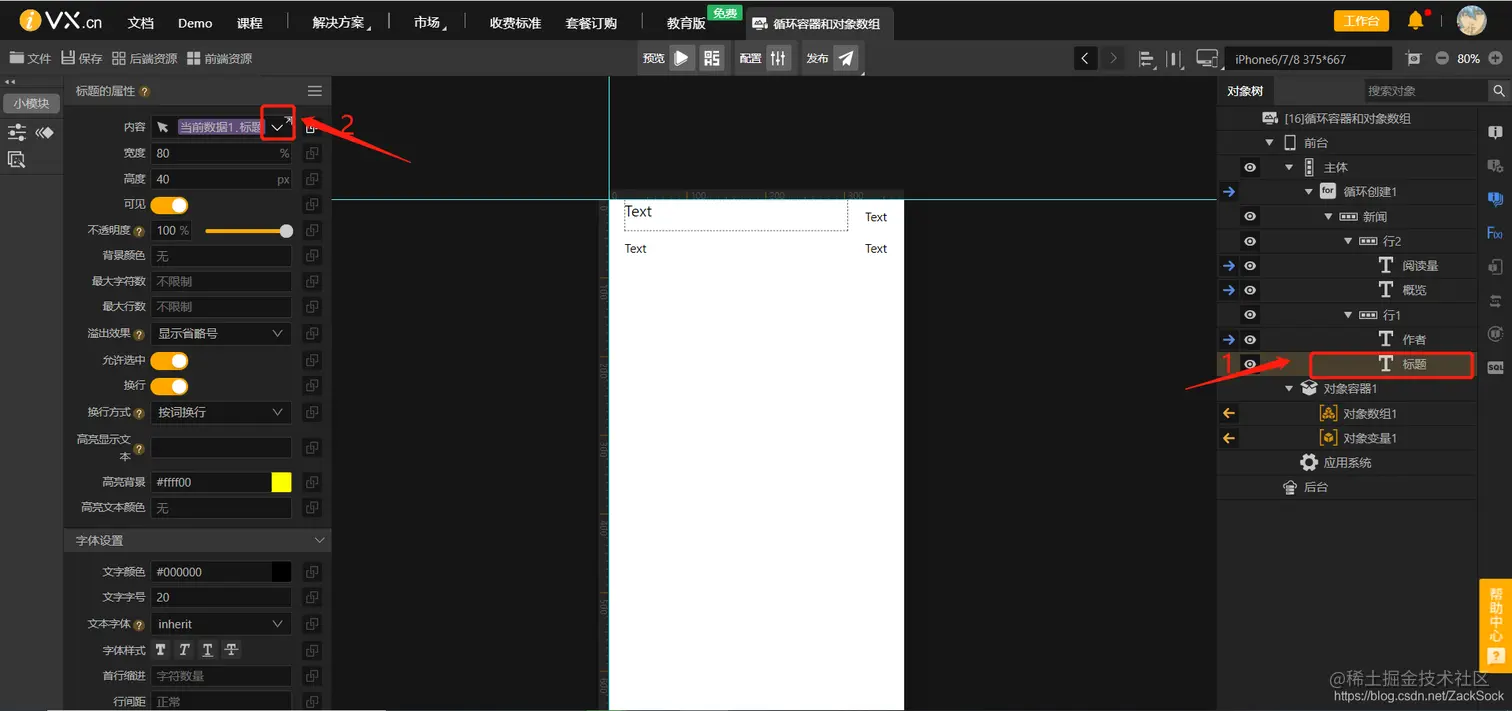Open the info panel icon in right sidebar
The width and height of the screenshot is (1512, 711).
point(1495,132)
